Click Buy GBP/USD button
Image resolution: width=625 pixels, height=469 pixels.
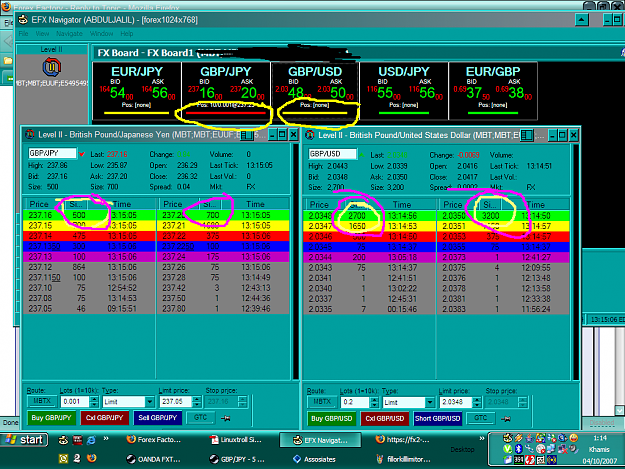click(332, 419)
